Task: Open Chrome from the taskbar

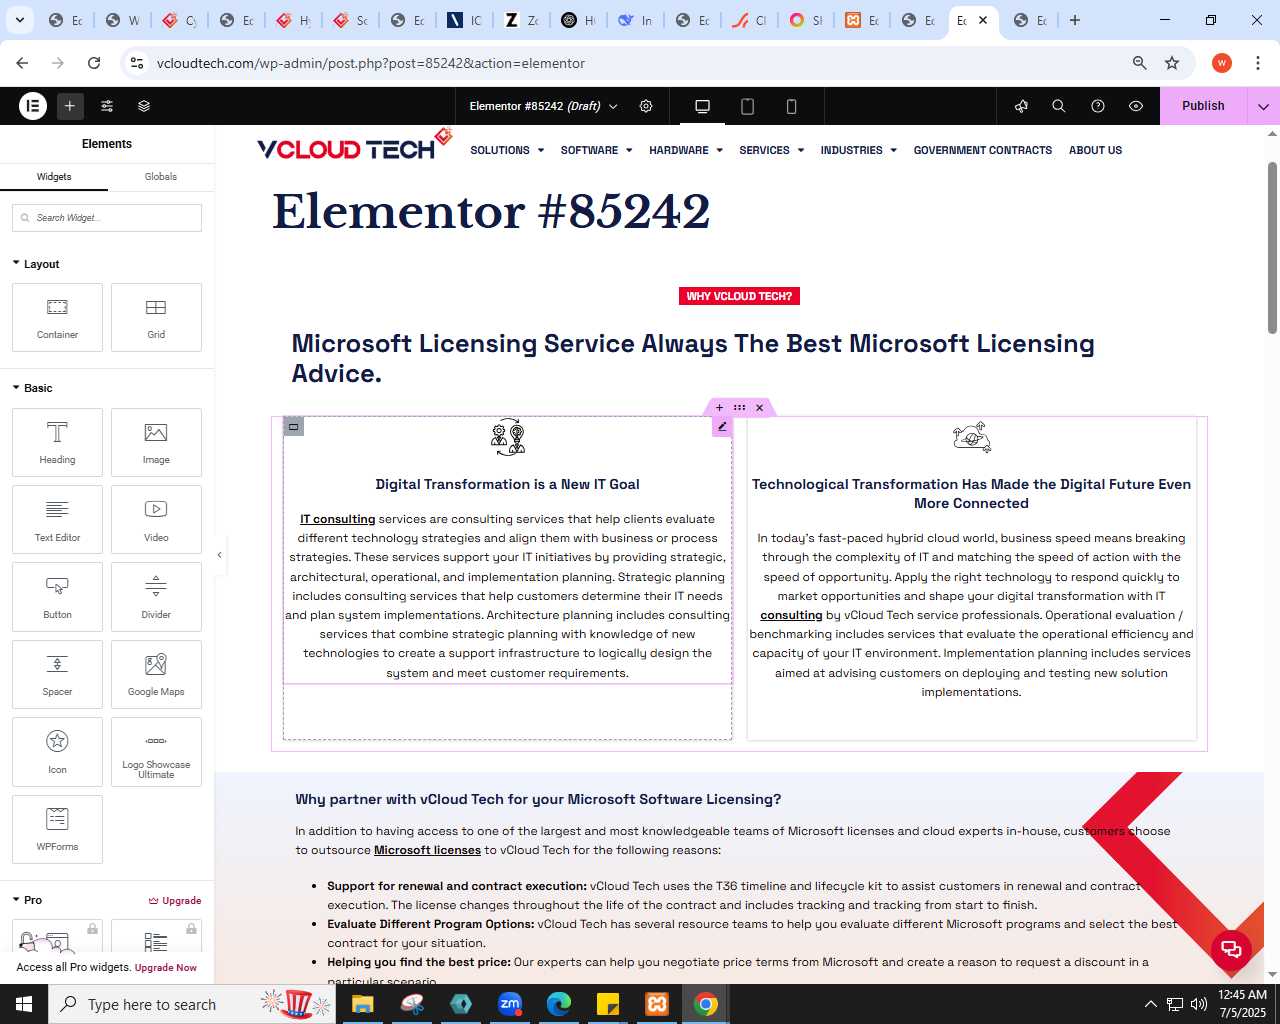Action: (x=706, y=1004)
